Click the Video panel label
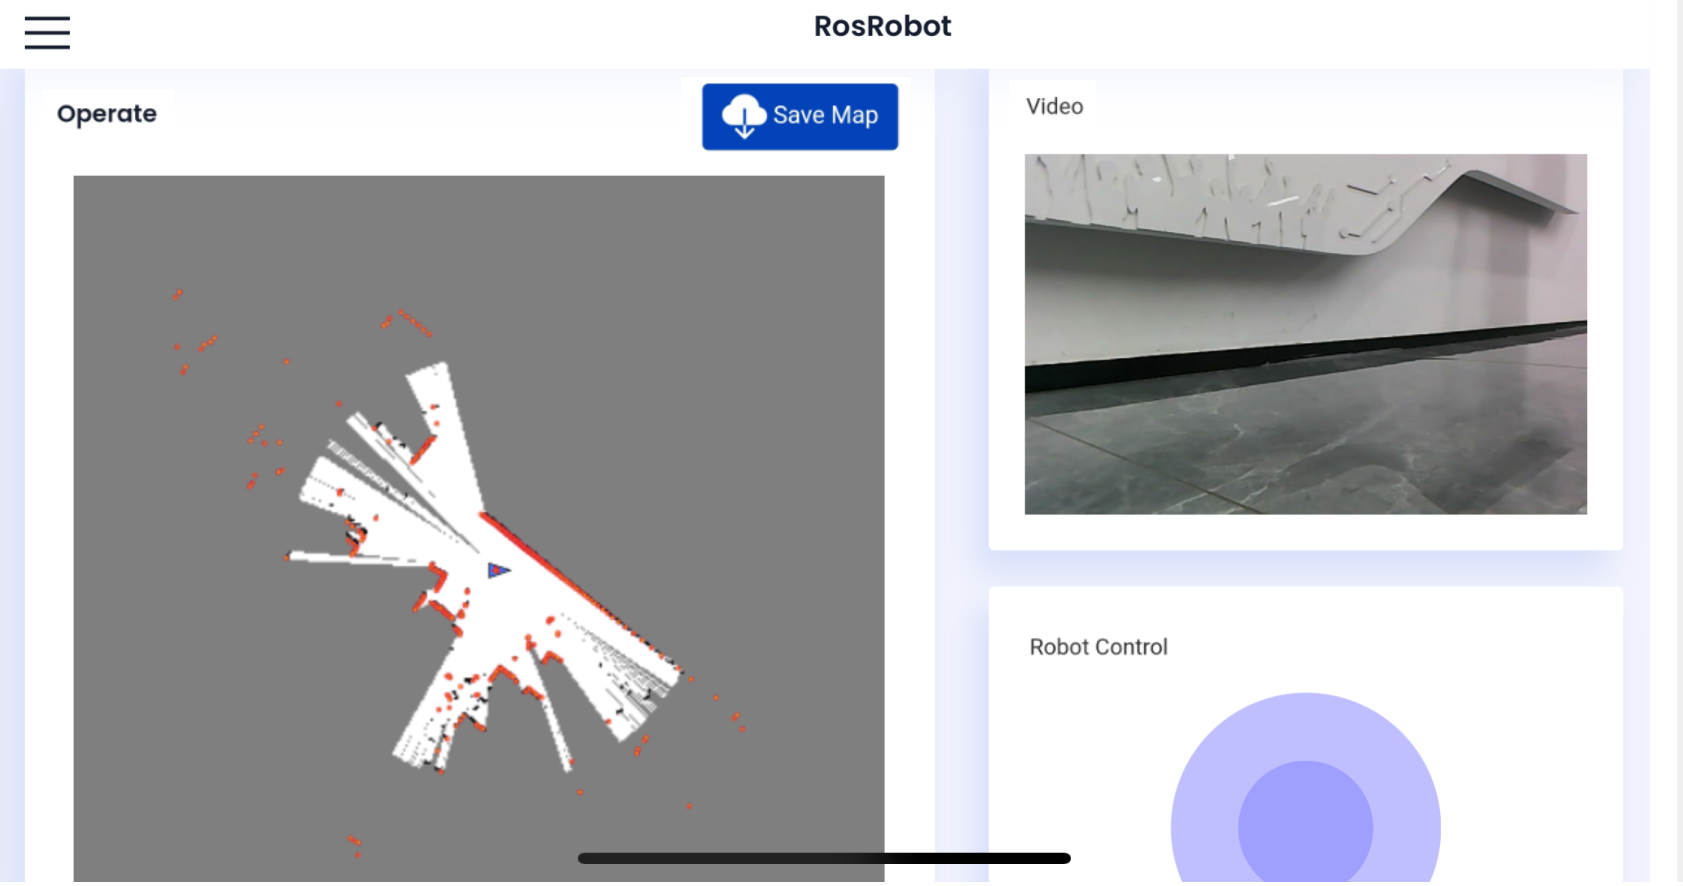Screen dimensions: 1683x886 pos(1054,106)
